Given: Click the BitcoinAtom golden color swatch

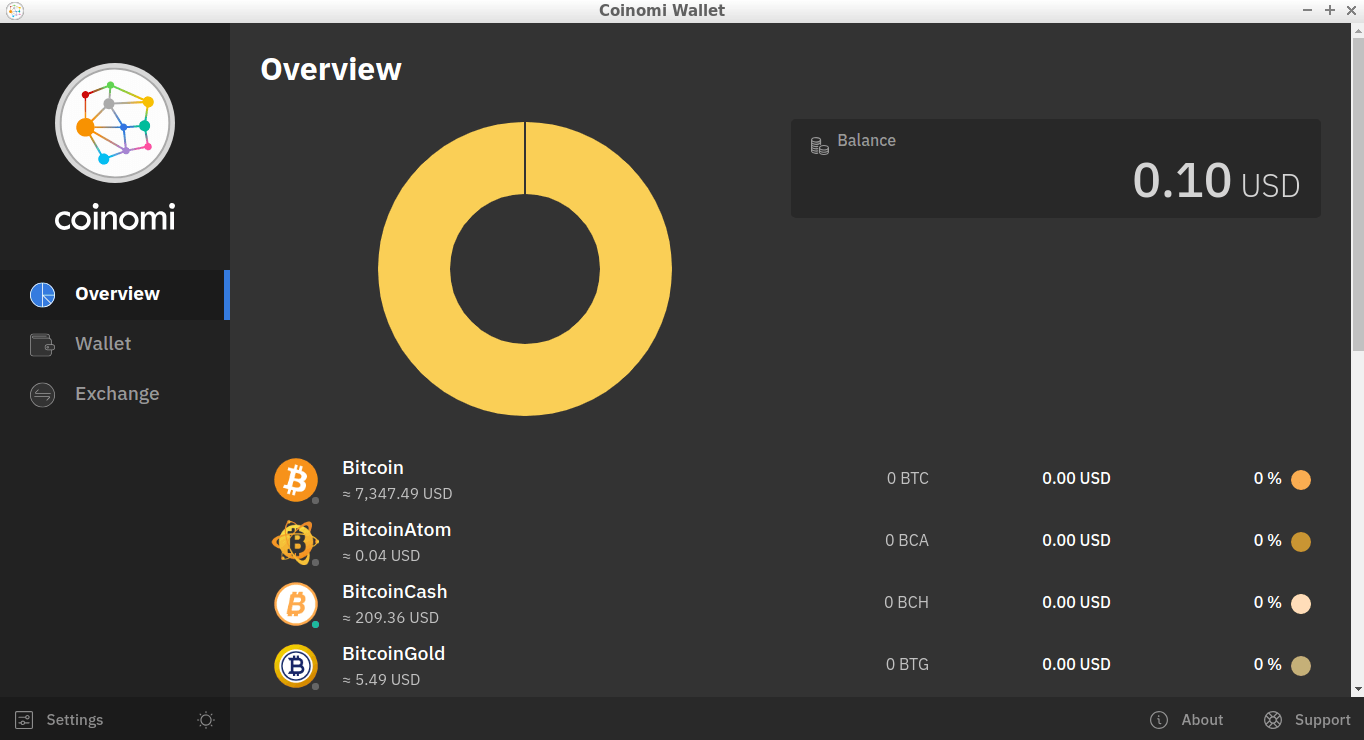Looking at the screenshot, I should 1301,542.
